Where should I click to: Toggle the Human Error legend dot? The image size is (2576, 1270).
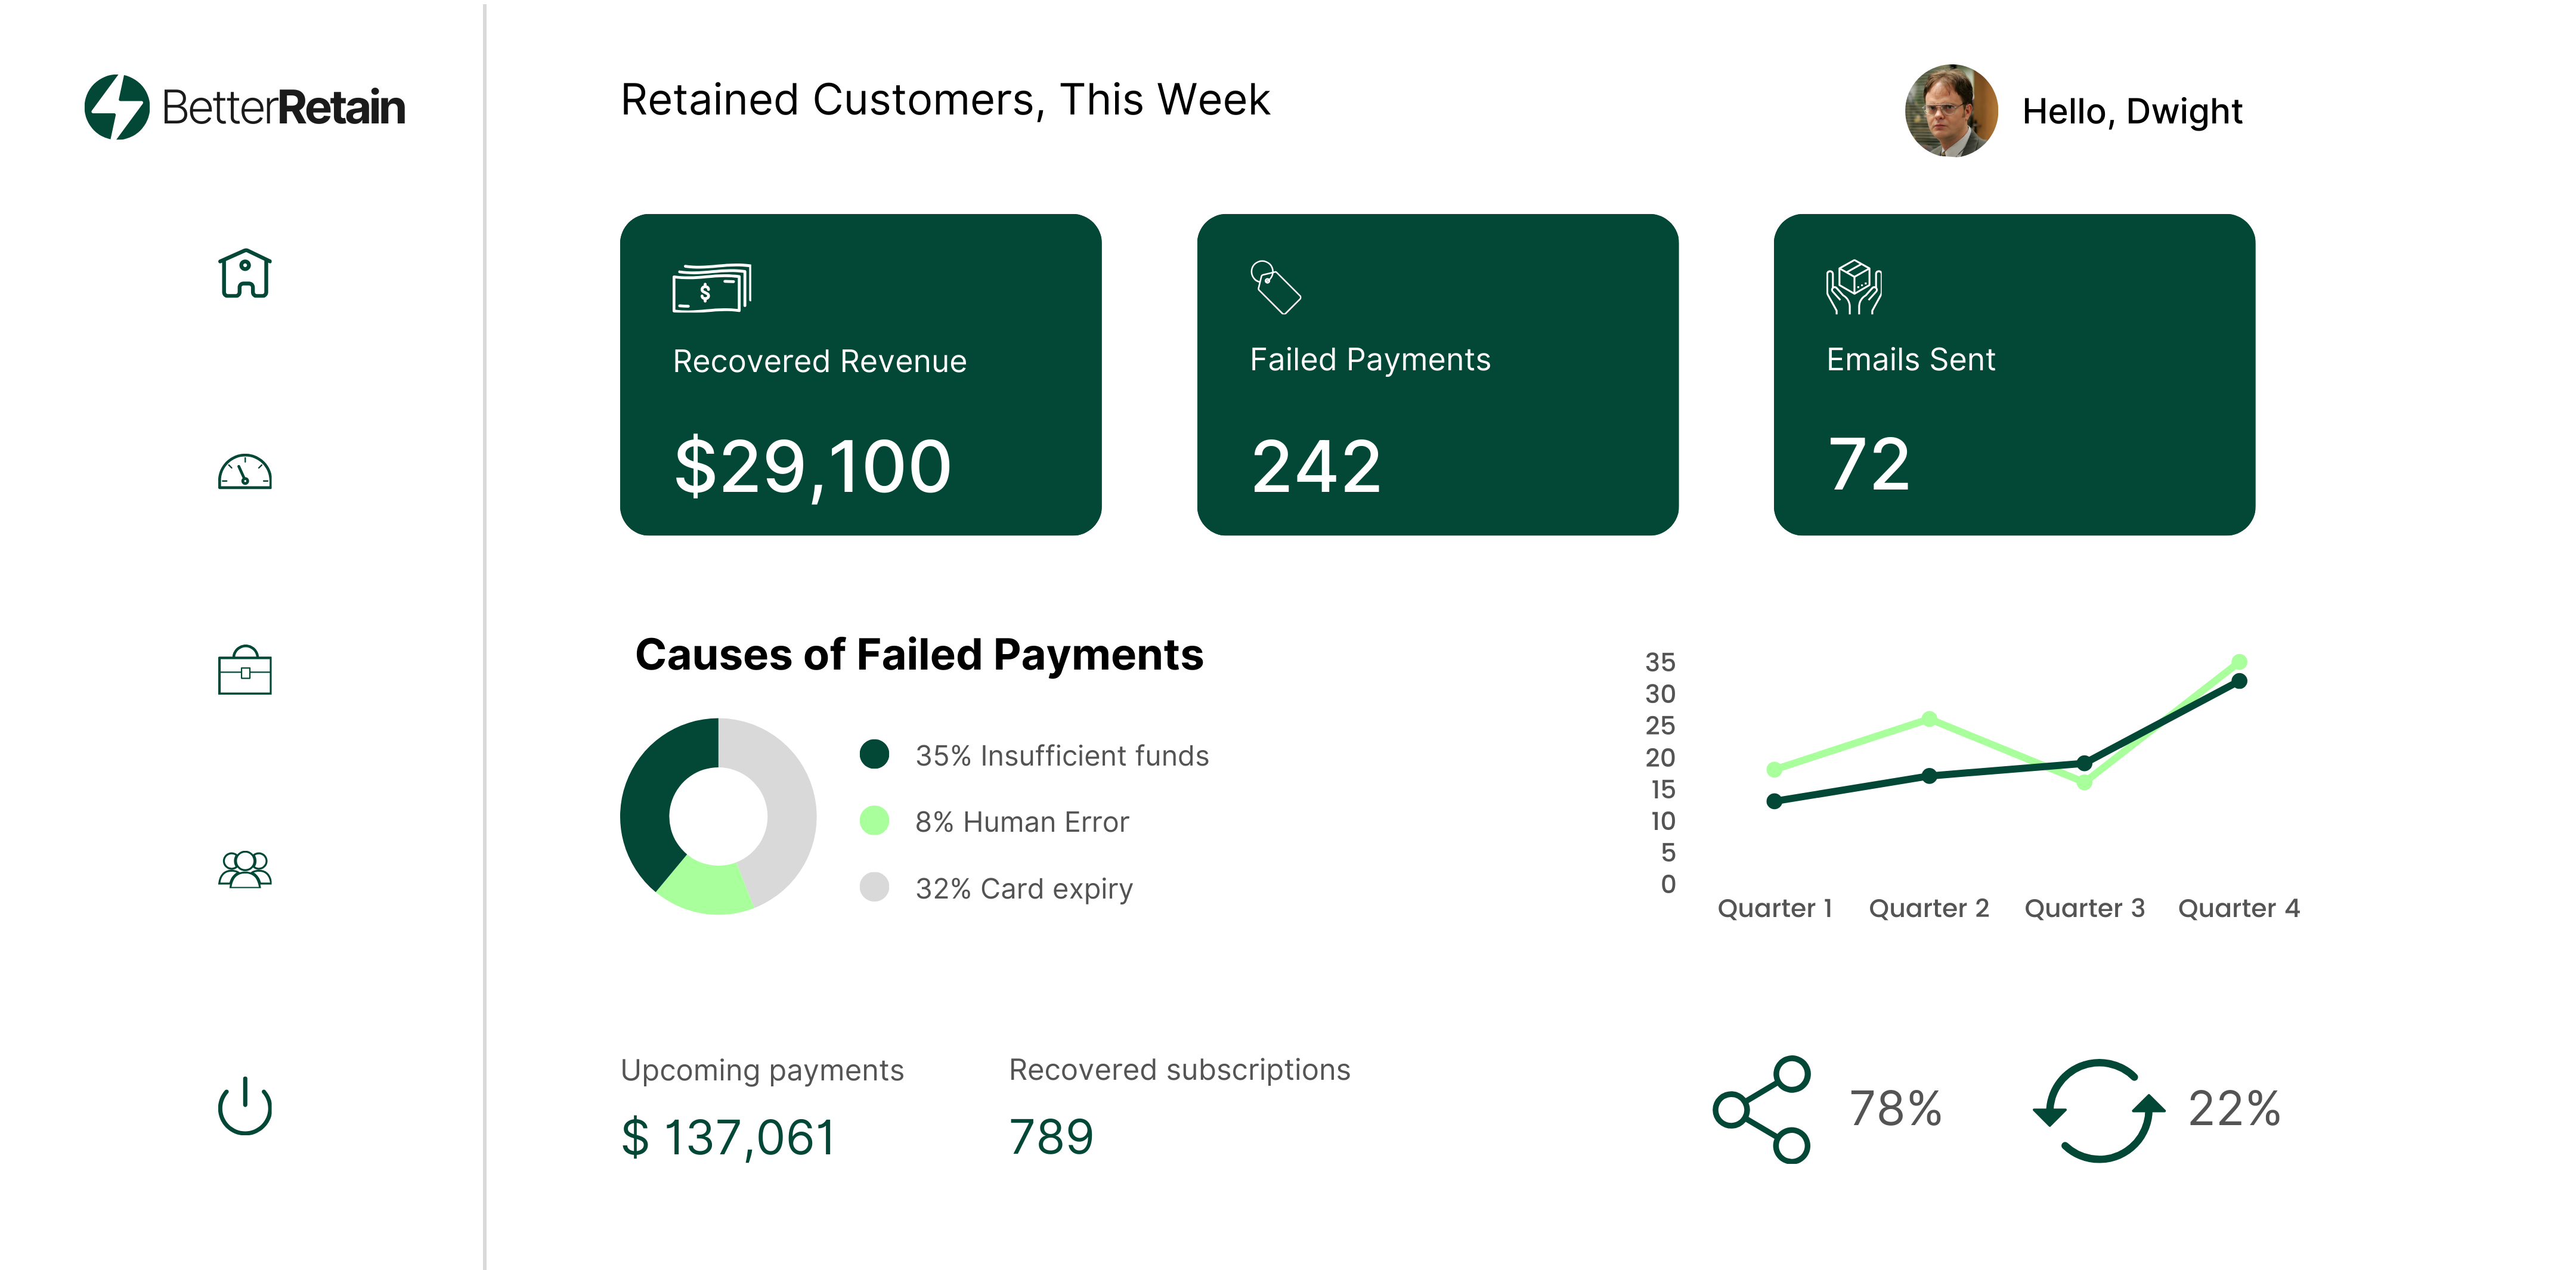click(x=875, y=821)
